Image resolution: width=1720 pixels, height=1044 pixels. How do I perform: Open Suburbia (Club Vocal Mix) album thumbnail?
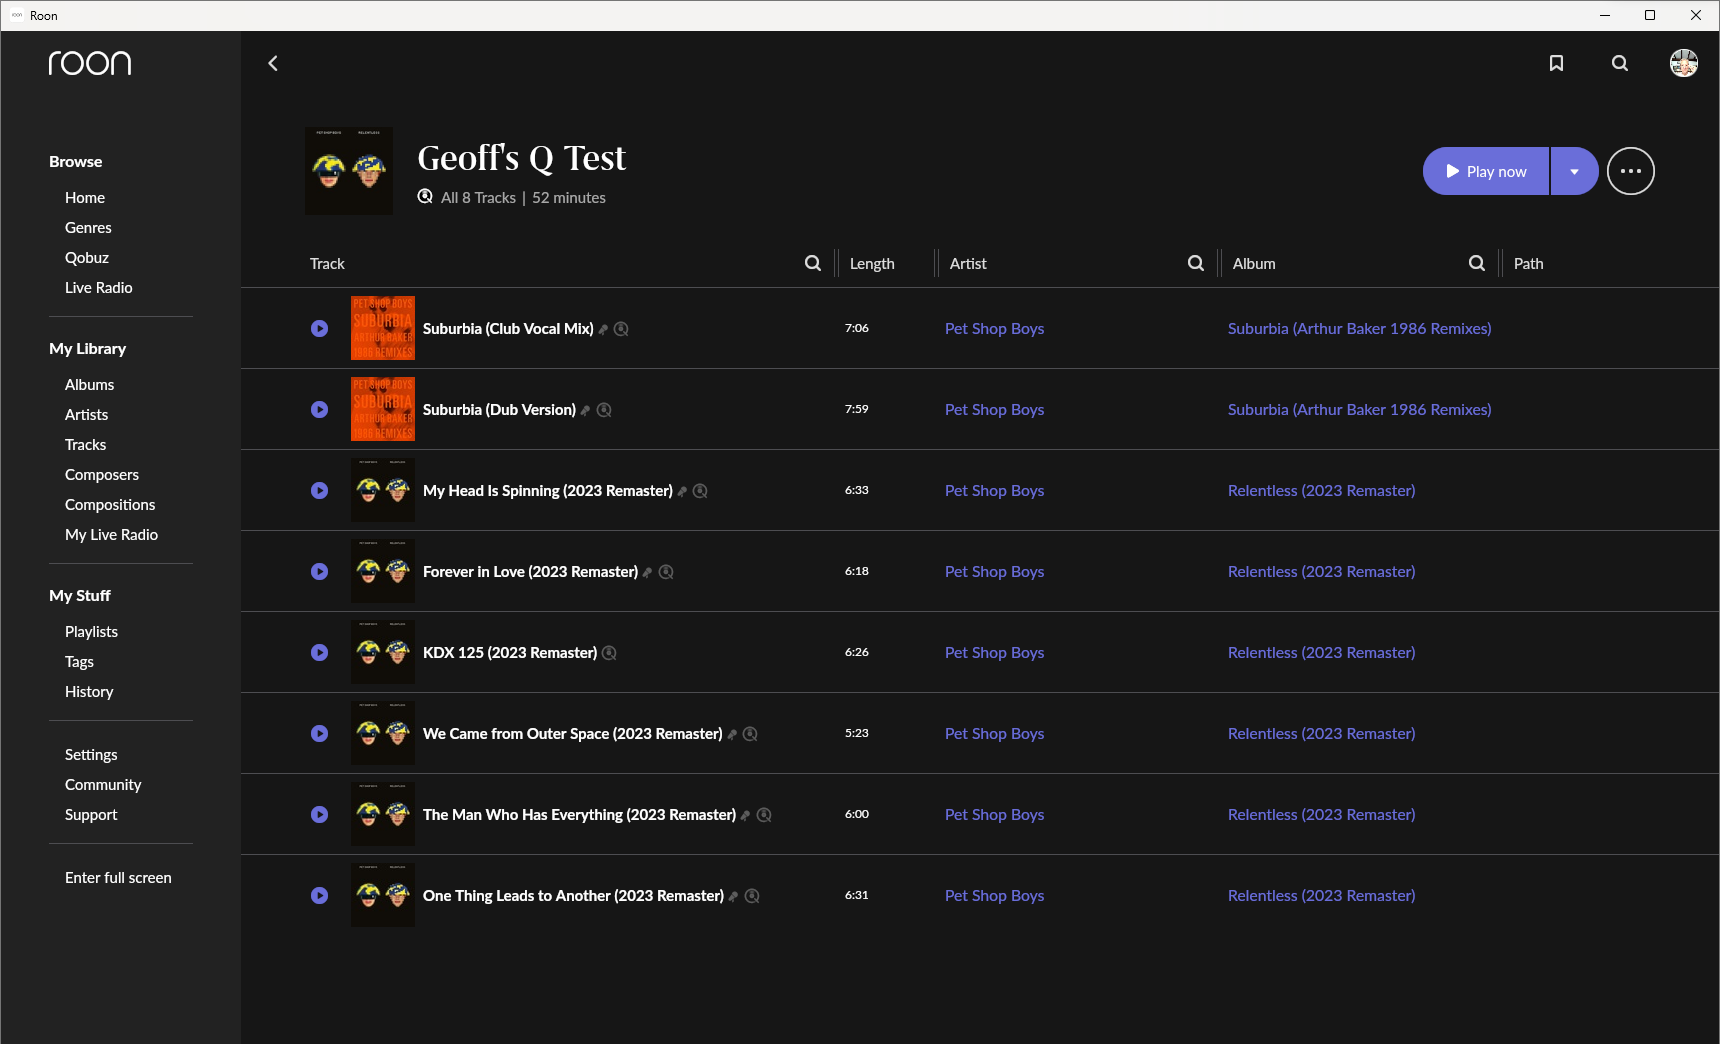(383, 328)
